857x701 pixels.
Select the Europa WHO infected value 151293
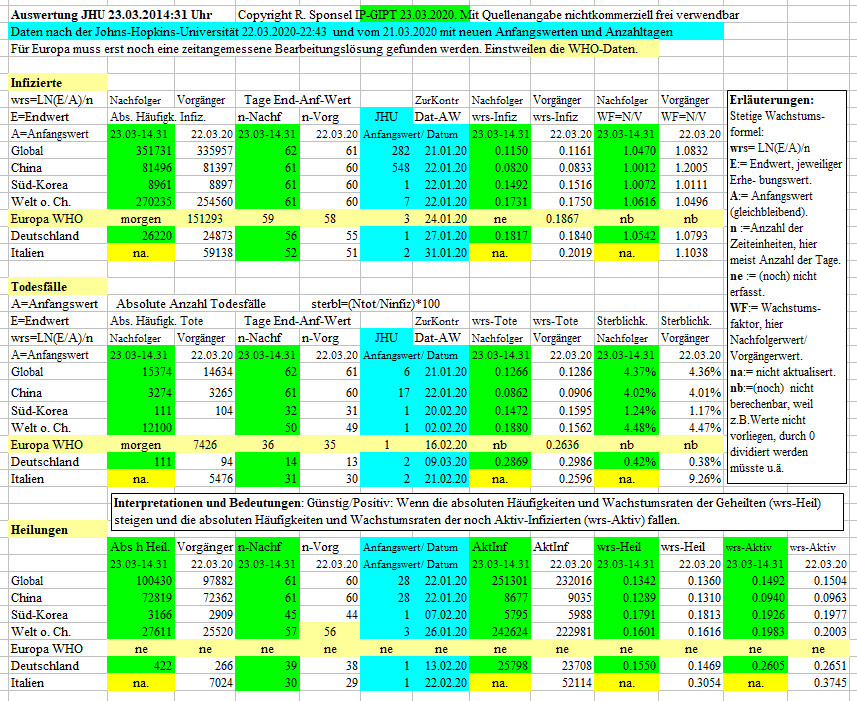pos(205,219)
